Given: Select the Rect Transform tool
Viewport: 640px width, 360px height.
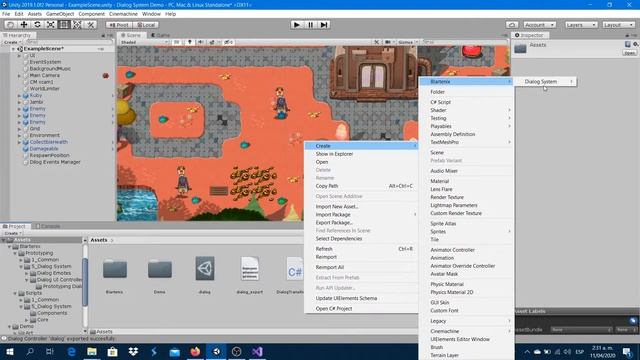Looking at the screenshot, I should (x=64, y=25).
